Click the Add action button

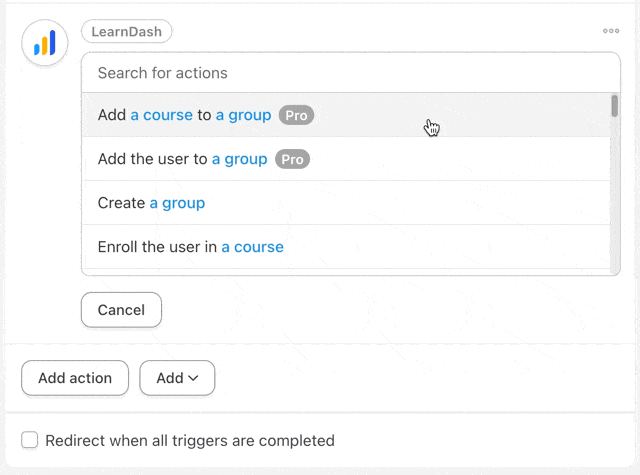click(75, 378)
